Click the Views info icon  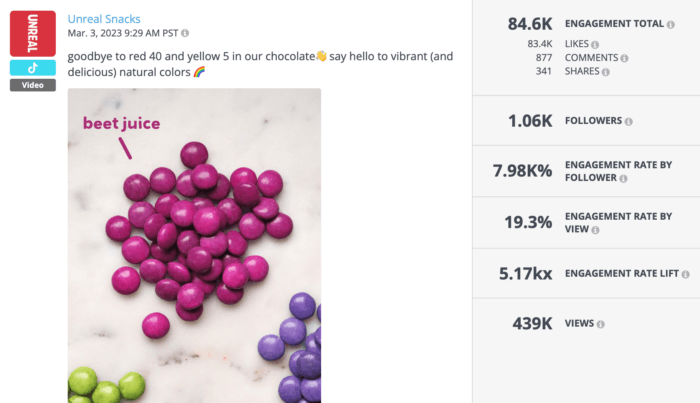coord(600,324)
